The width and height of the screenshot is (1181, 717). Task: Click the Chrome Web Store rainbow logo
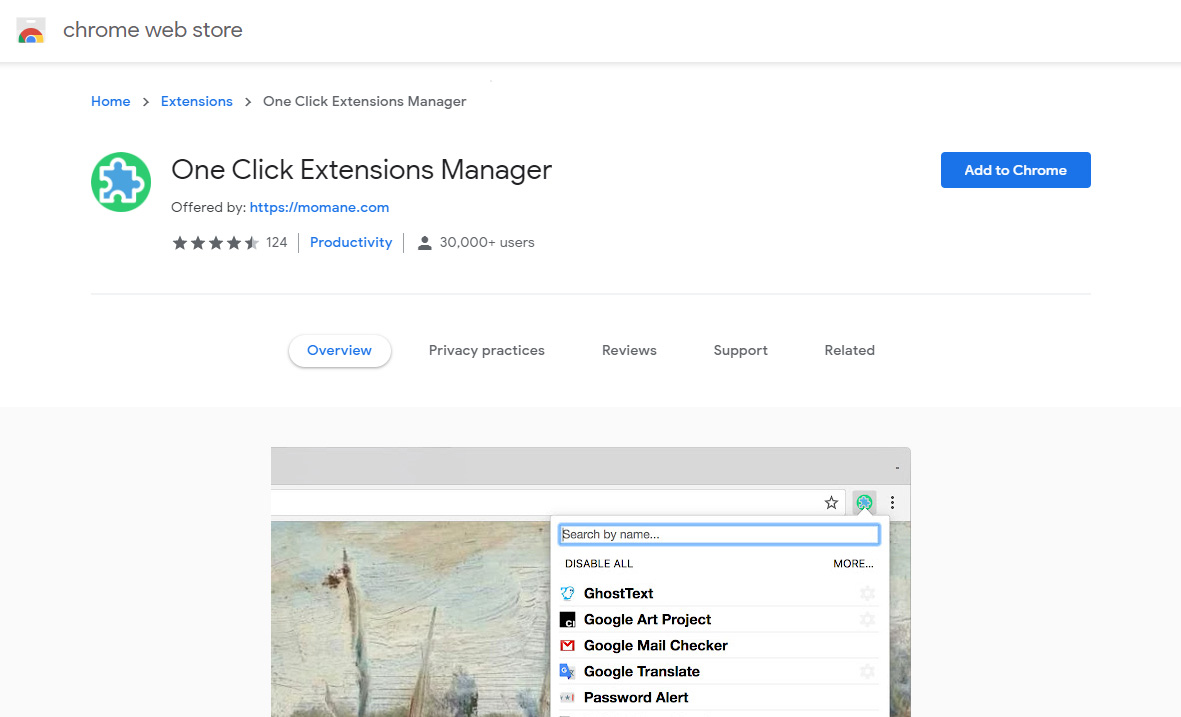pos(31,31)
